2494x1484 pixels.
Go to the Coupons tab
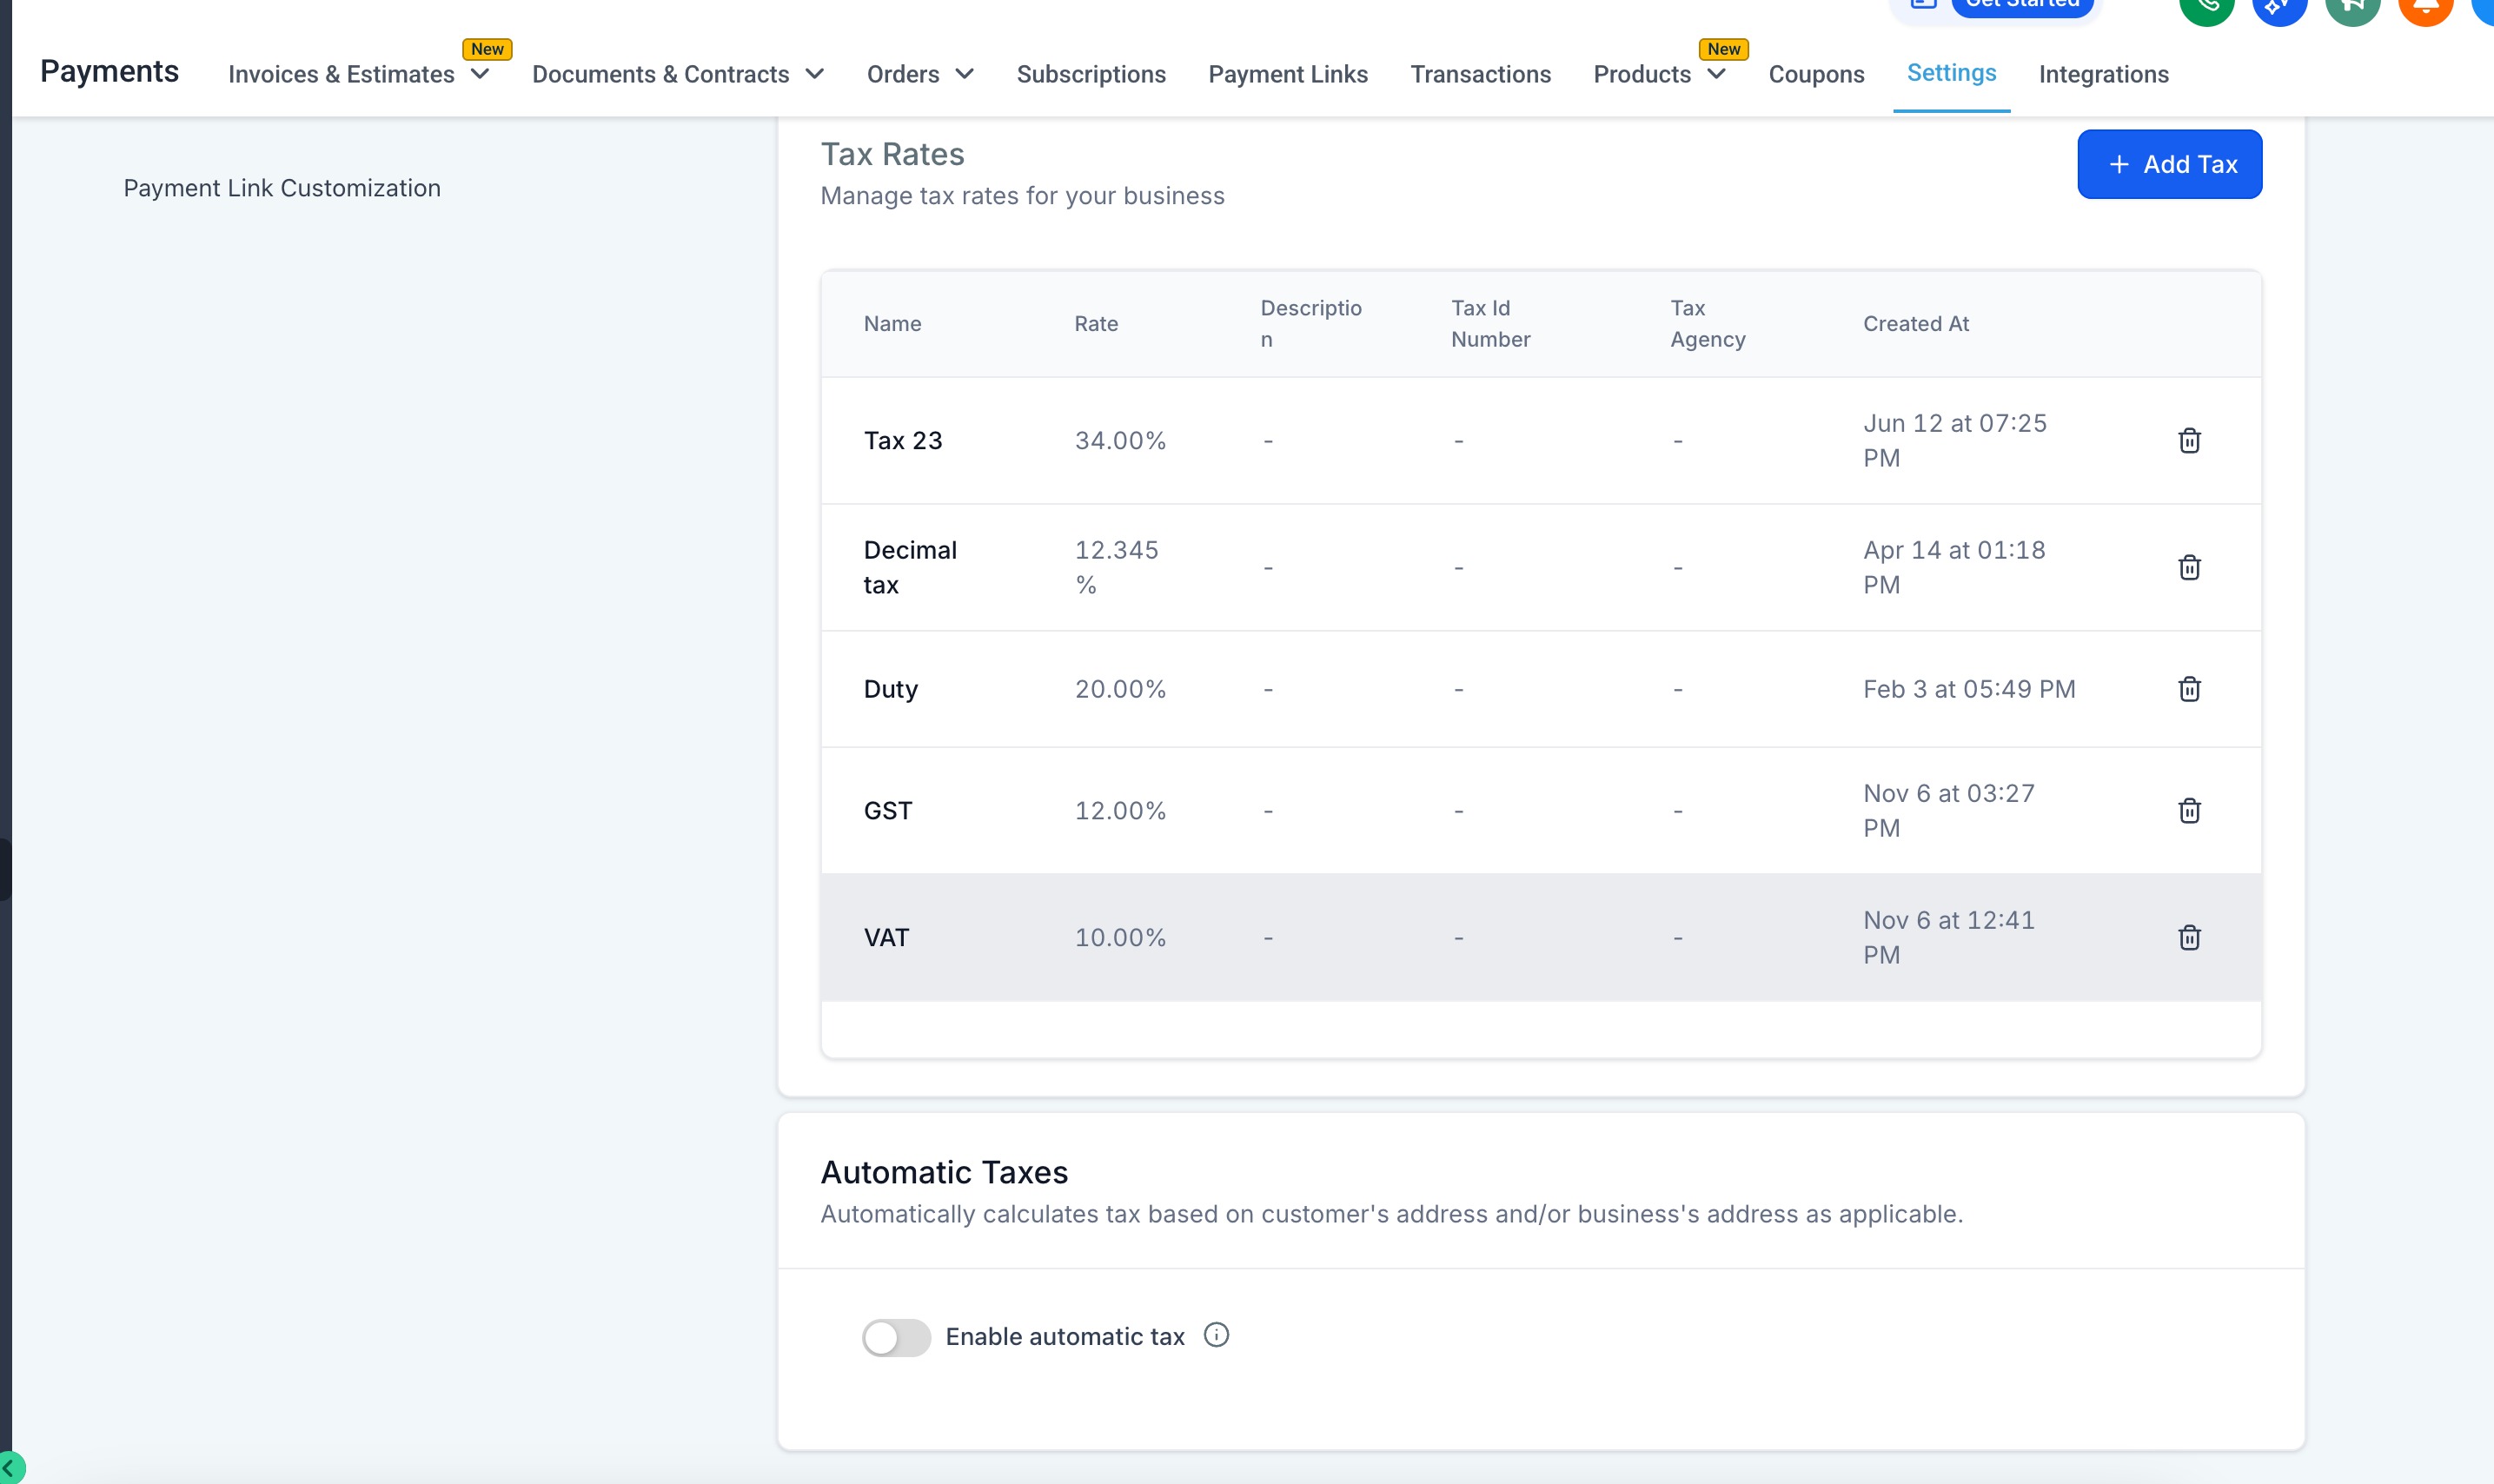point(1815,74)
